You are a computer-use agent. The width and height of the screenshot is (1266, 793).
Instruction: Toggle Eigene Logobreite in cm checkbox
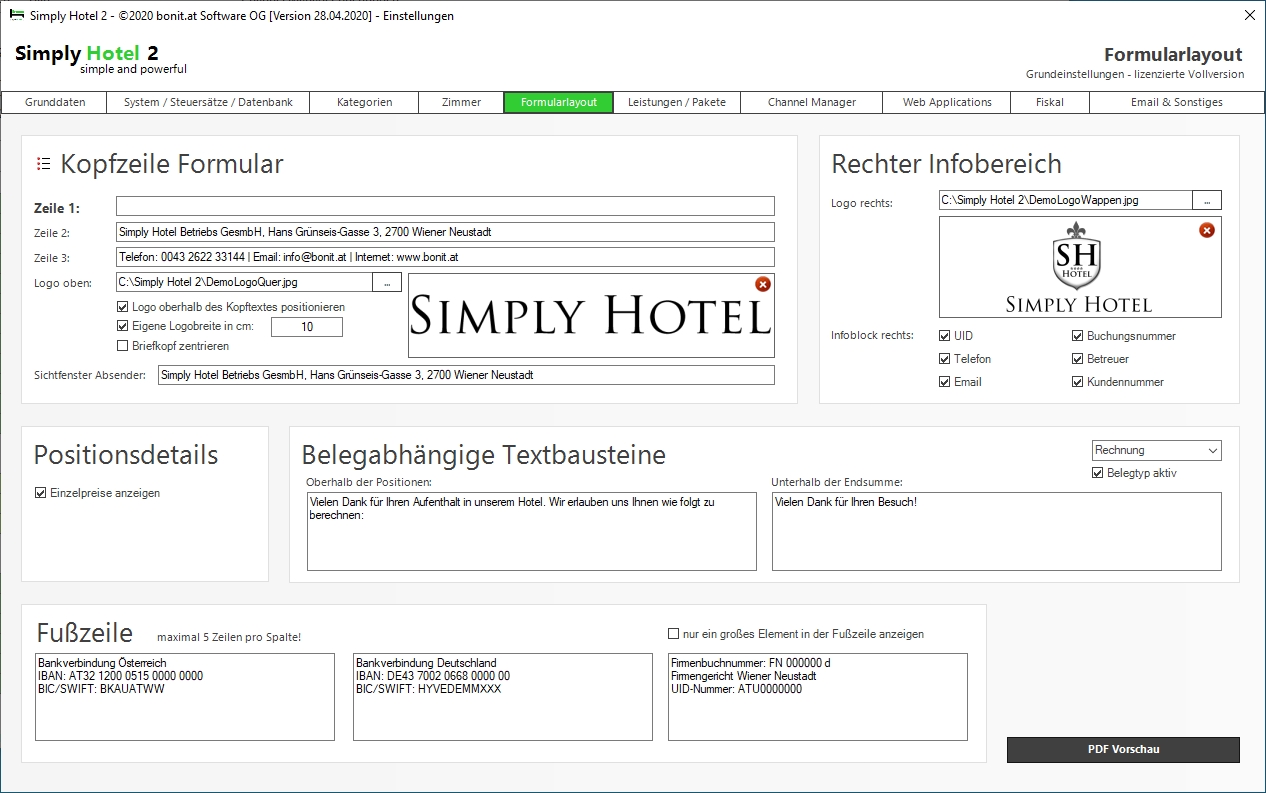click(x=123, y=326)
